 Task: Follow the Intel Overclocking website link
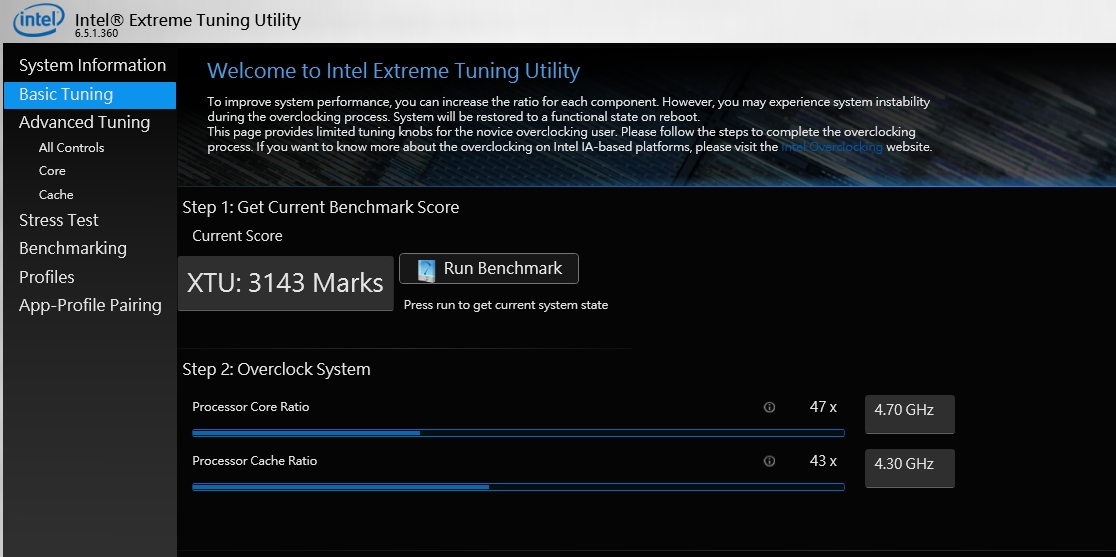tap(831, 147)
